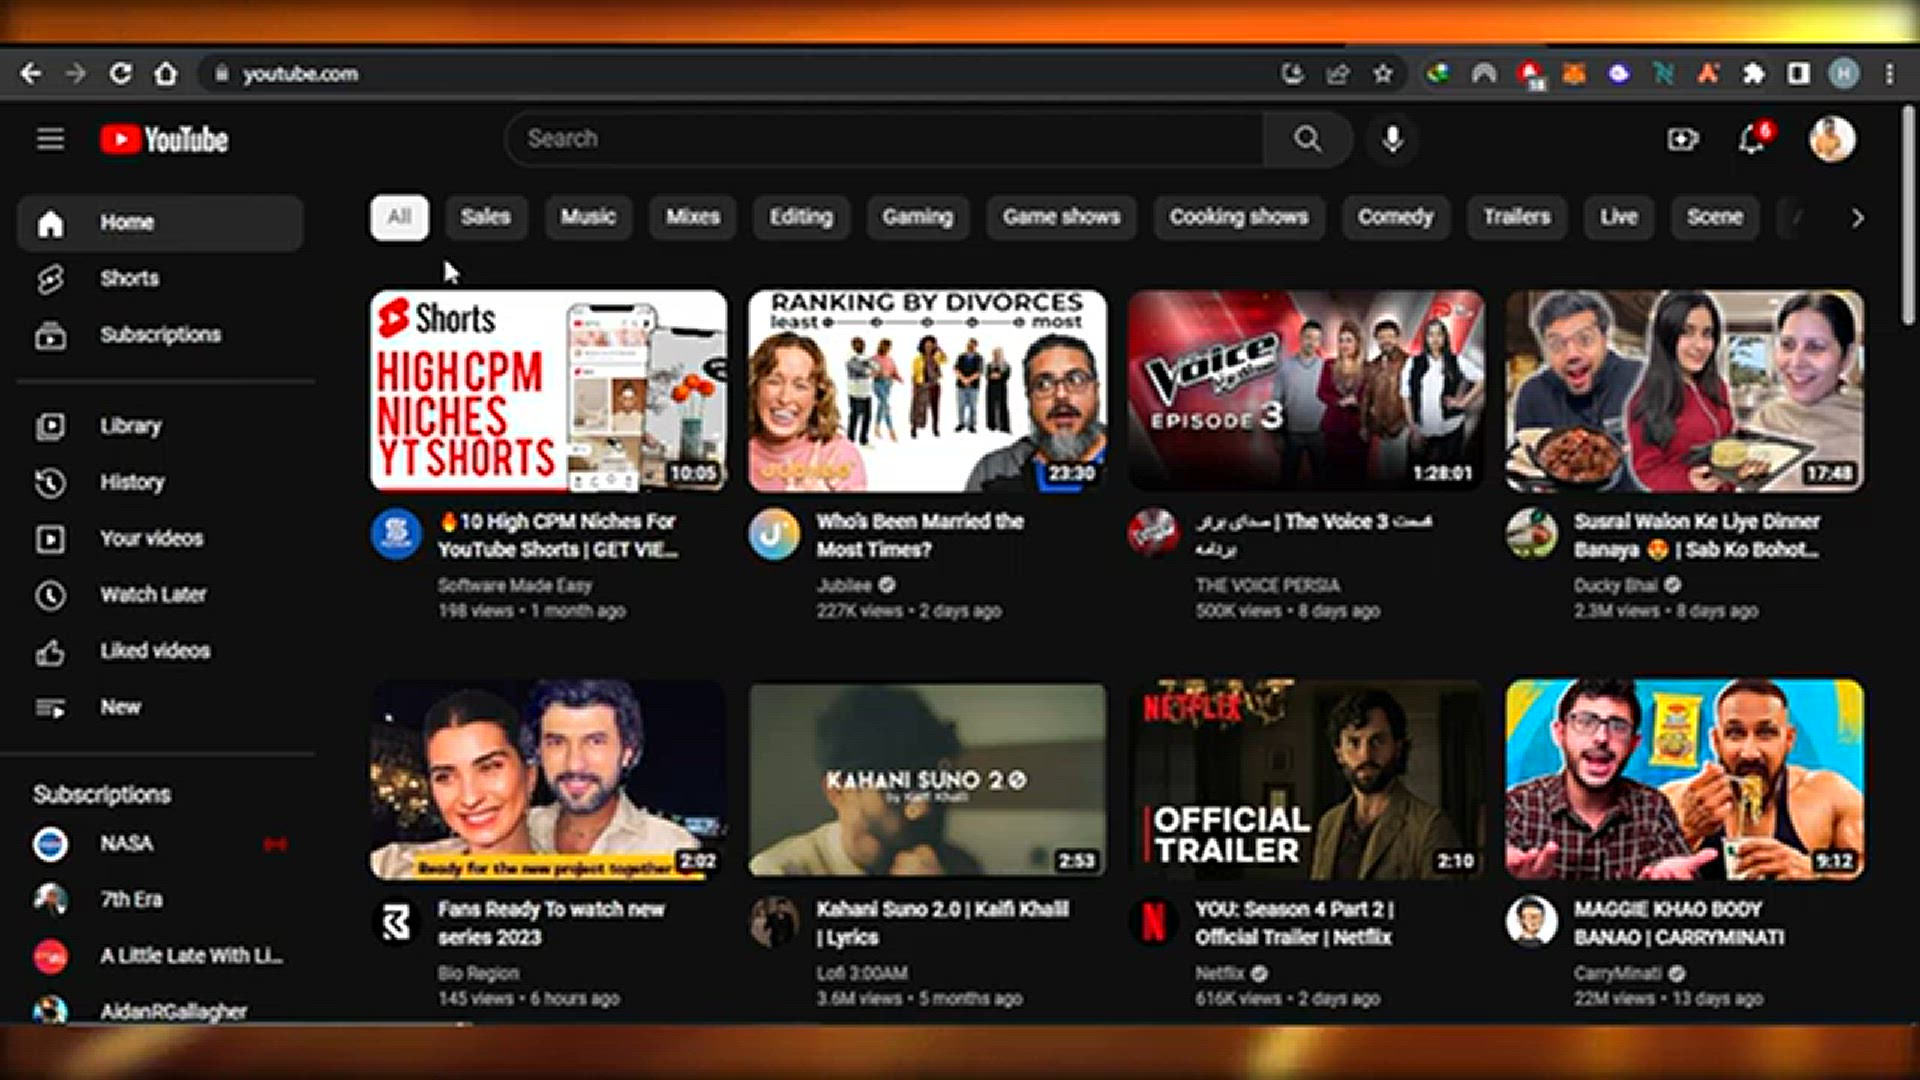This screenshot has height=1080, width=1920.
Task: Open the New playlist in sidebar
Action: 160,707
